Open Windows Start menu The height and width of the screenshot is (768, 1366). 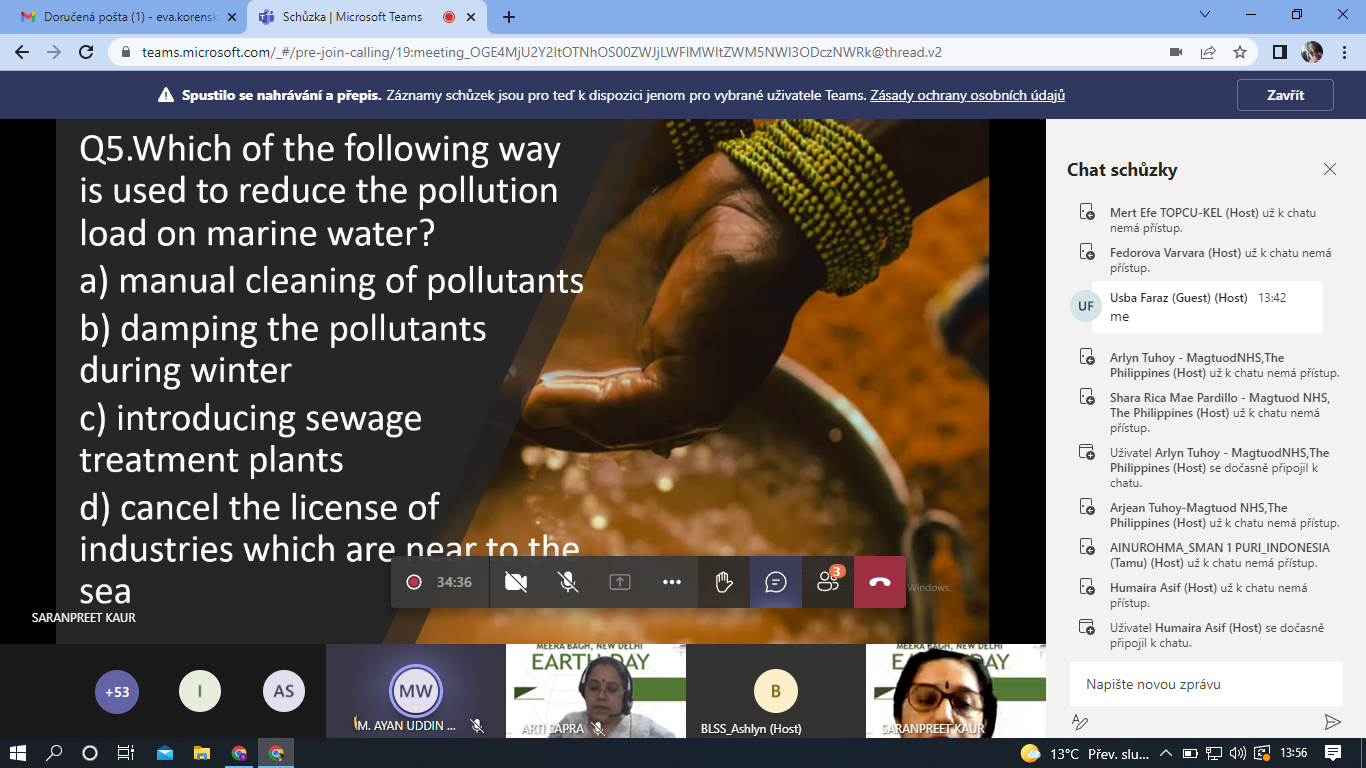pos(18,753)
